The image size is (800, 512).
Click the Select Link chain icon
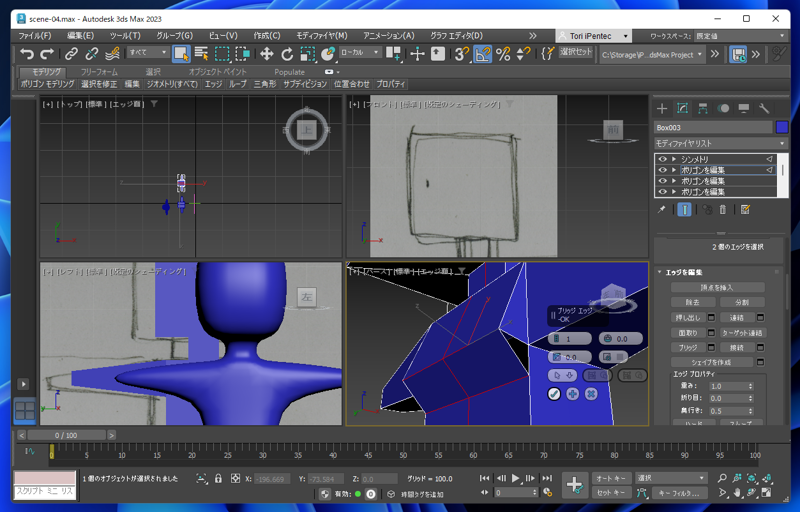(x=71, y=54)
